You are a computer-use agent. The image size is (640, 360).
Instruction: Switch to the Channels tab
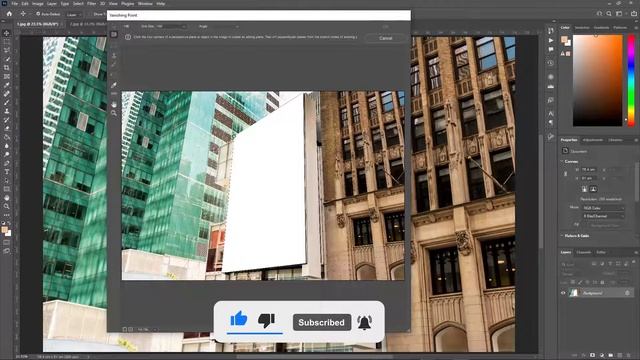click(x=584, y=252)
